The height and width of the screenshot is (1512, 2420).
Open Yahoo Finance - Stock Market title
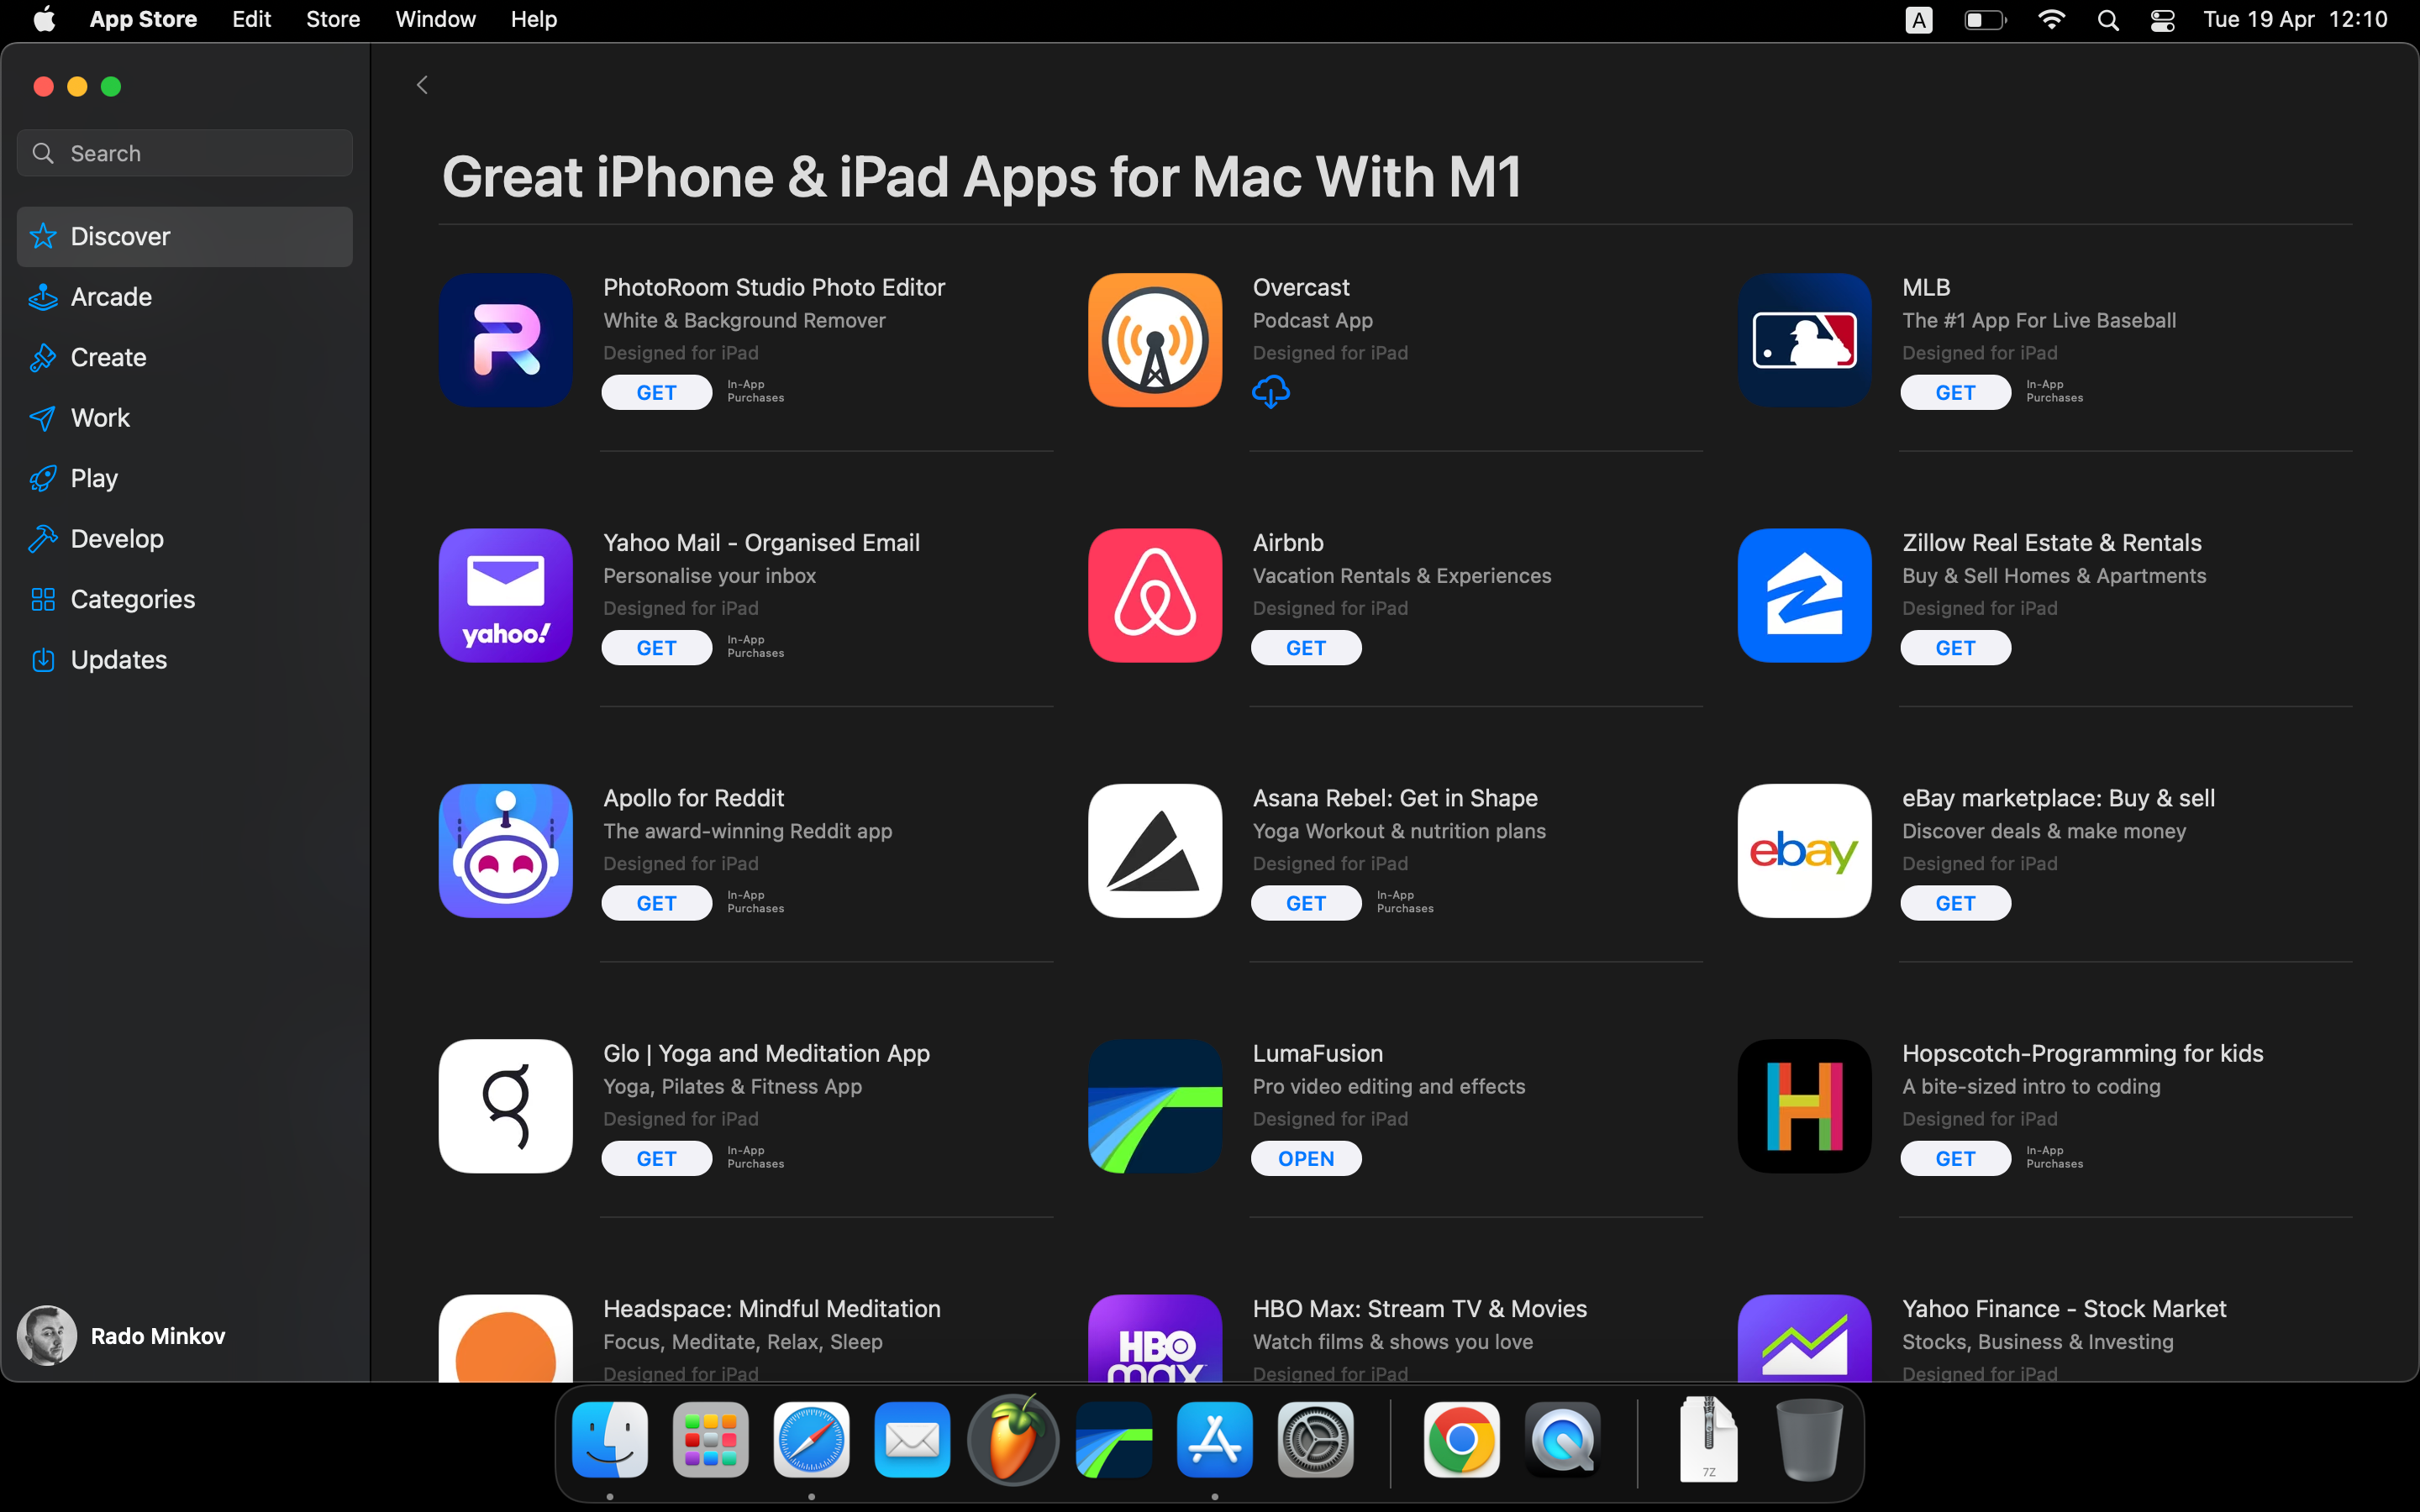2063,1309
